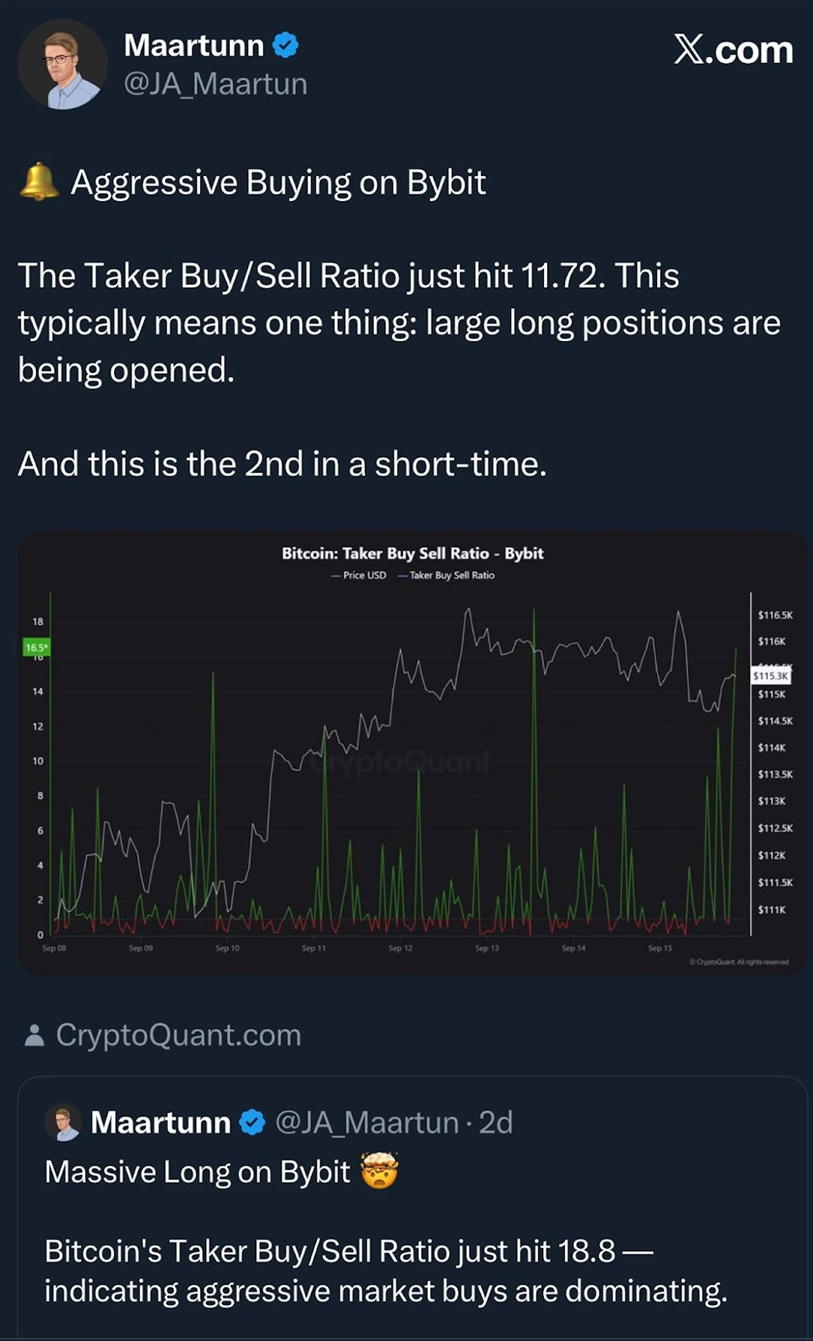Open the quoted post's 2d timestamp
The width and height of the screenshot is (813, 1341).
[496, 1123]
